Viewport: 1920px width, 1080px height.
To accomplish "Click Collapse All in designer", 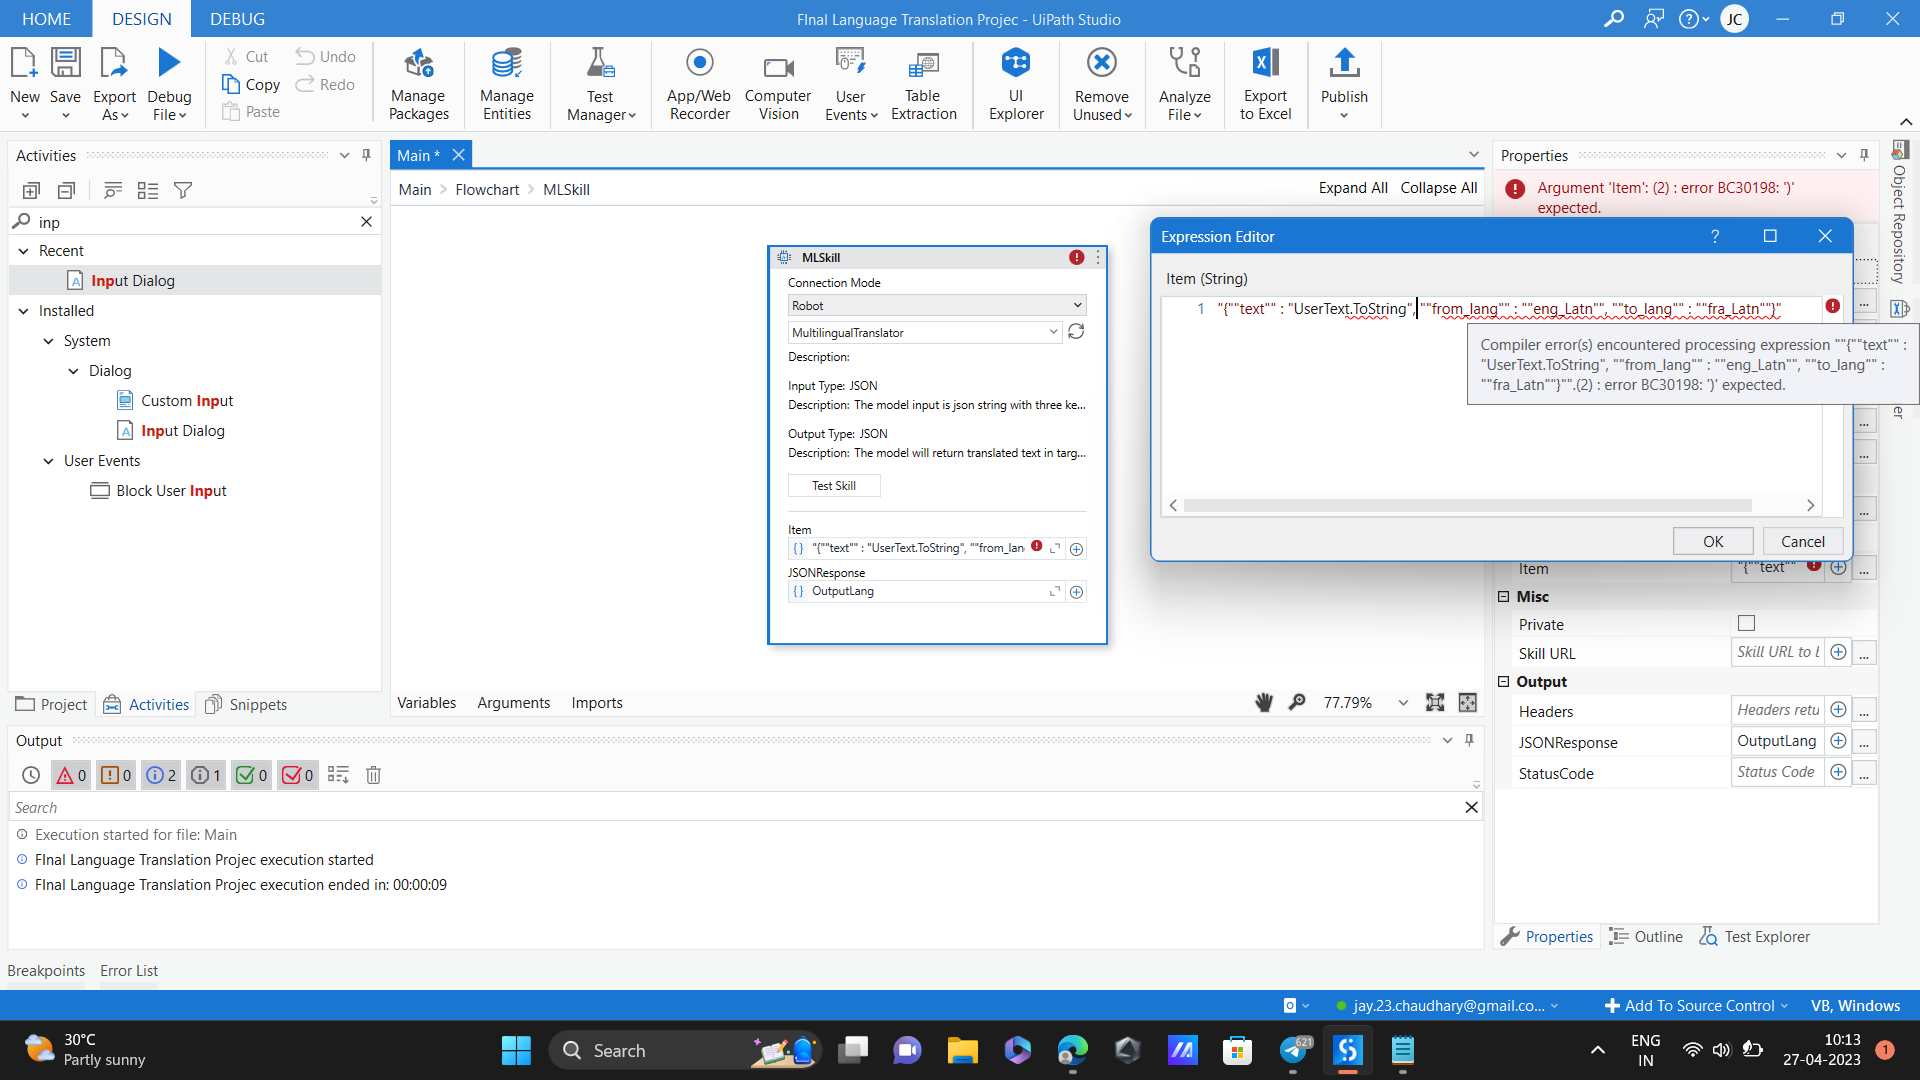I will point(1439,188).
